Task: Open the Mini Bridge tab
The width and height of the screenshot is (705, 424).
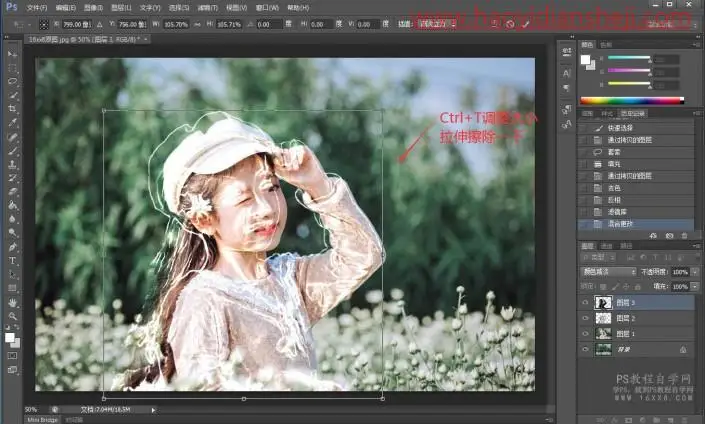Action: [x=43, y=420]
